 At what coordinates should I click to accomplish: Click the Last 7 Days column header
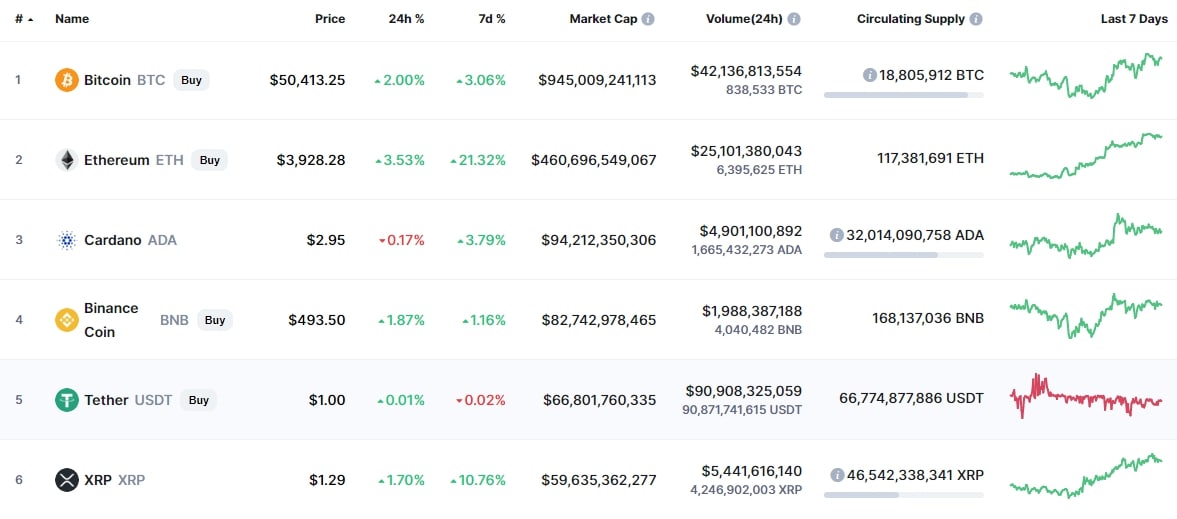[x=1134, y=20]
